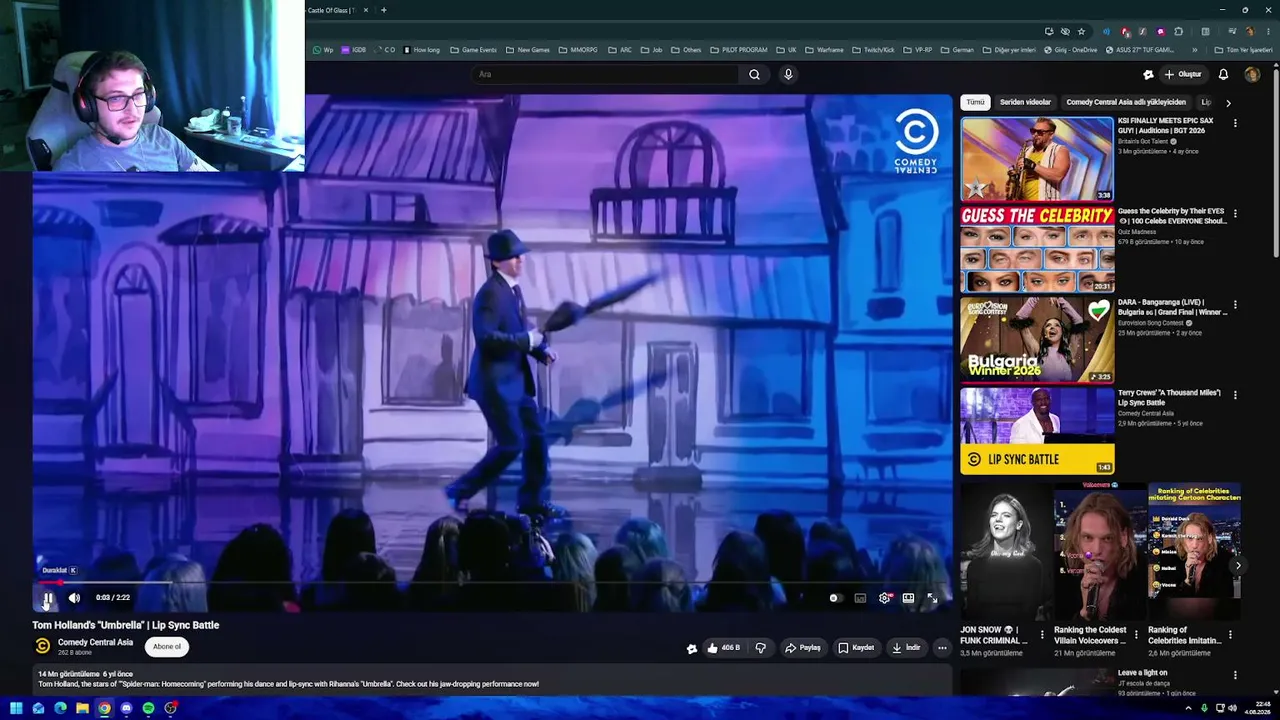Mute the video volume speaker icon

coord(74,598)
